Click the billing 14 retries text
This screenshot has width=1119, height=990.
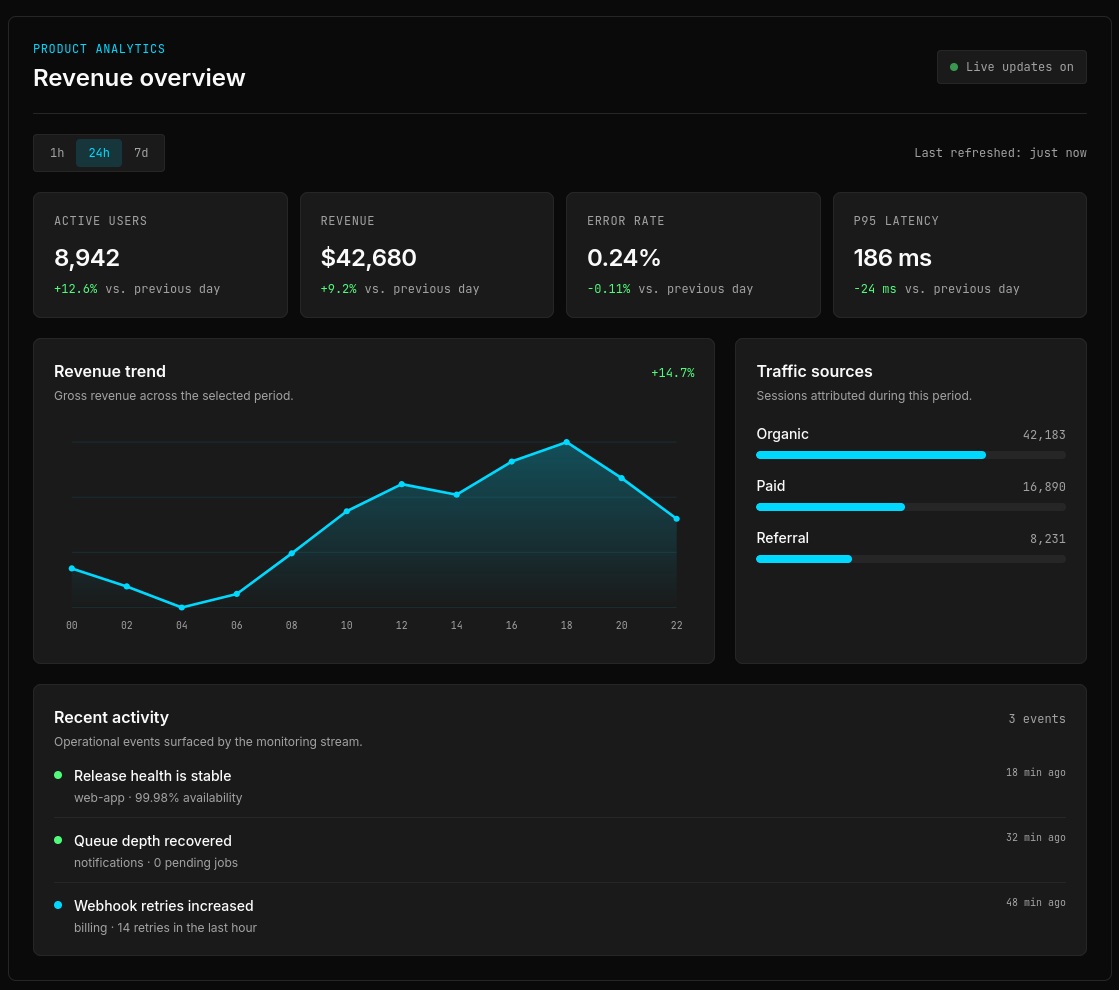pyautogui.click(x=165, y=928)
